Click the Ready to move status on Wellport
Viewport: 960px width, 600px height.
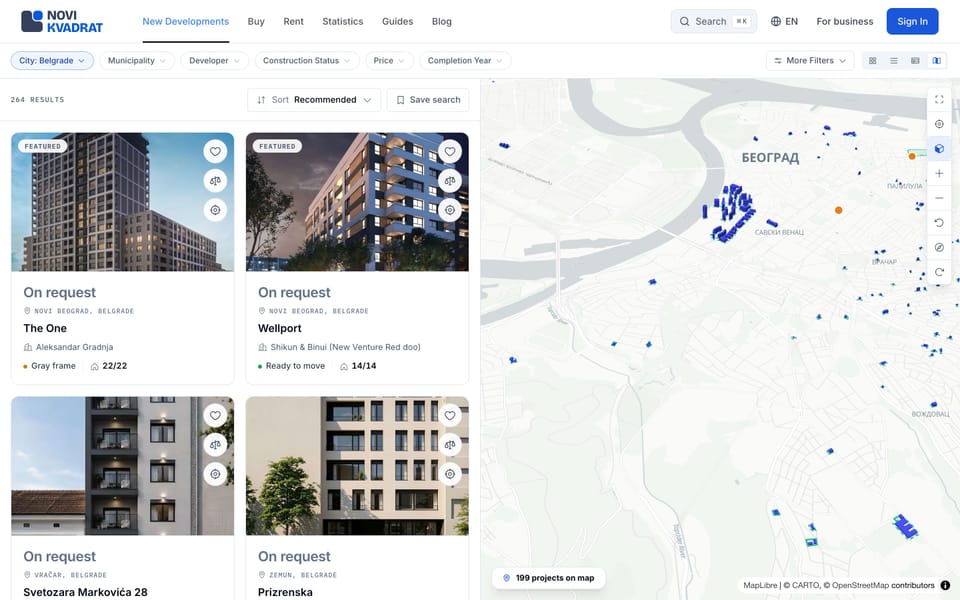(x=291, y=366)
